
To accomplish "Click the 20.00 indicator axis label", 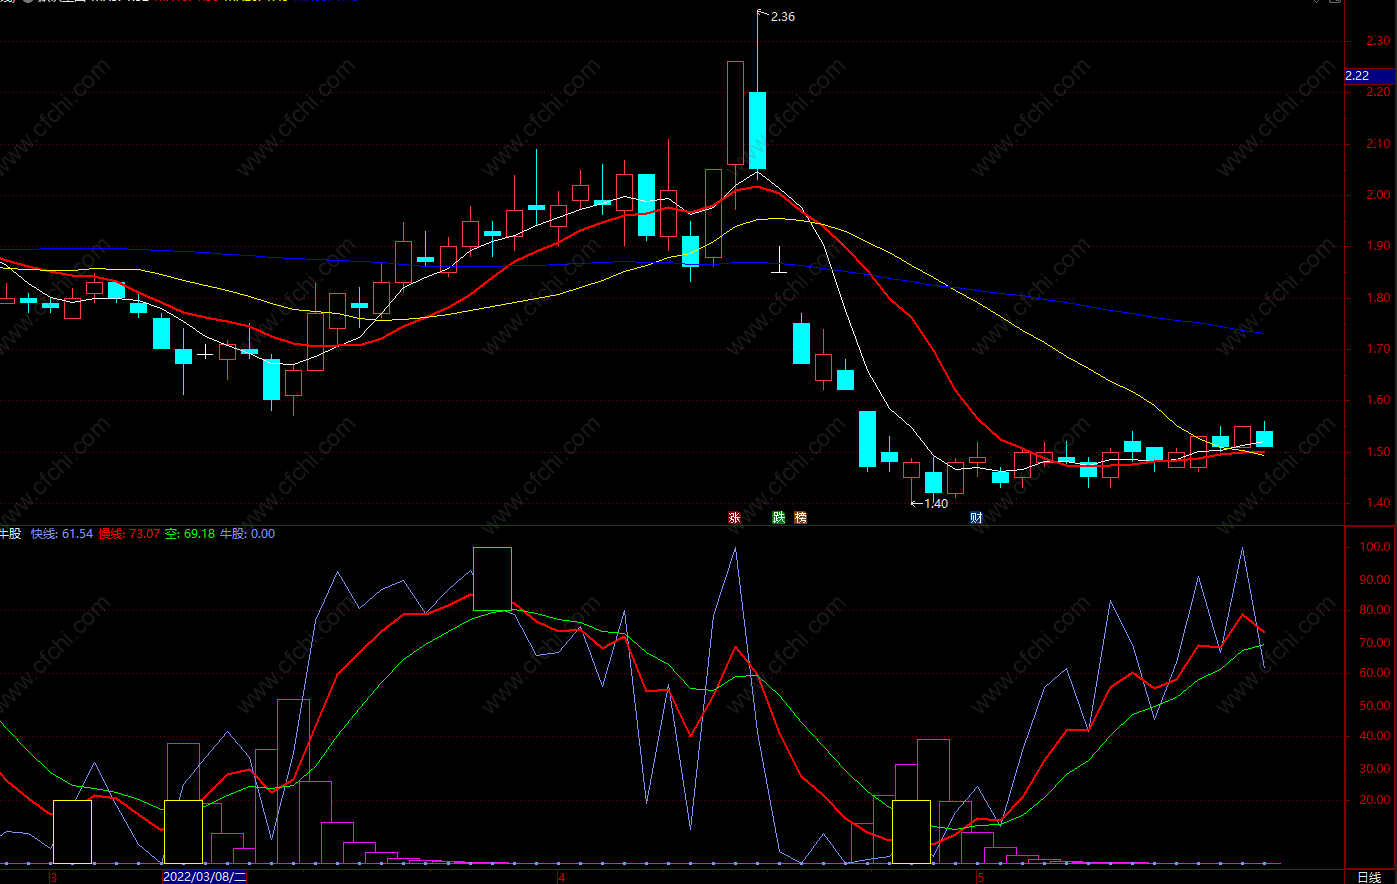I will point(1375,800).
